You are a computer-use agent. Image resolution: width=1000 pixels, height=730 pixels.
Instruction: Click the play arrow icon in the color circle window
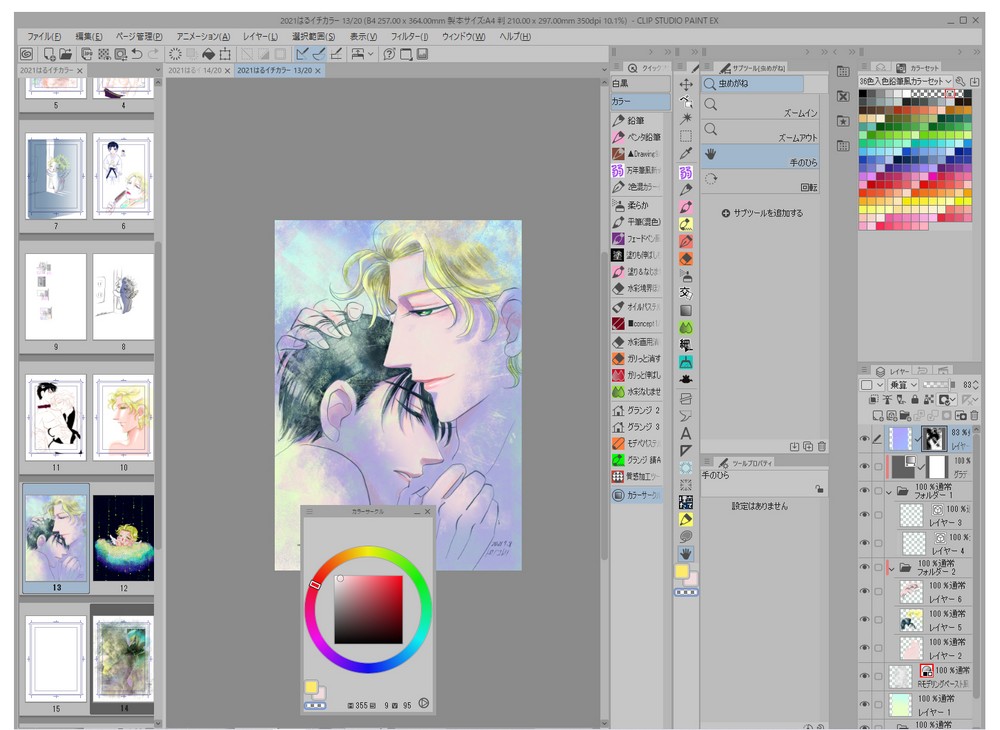(x=424, y=703)
